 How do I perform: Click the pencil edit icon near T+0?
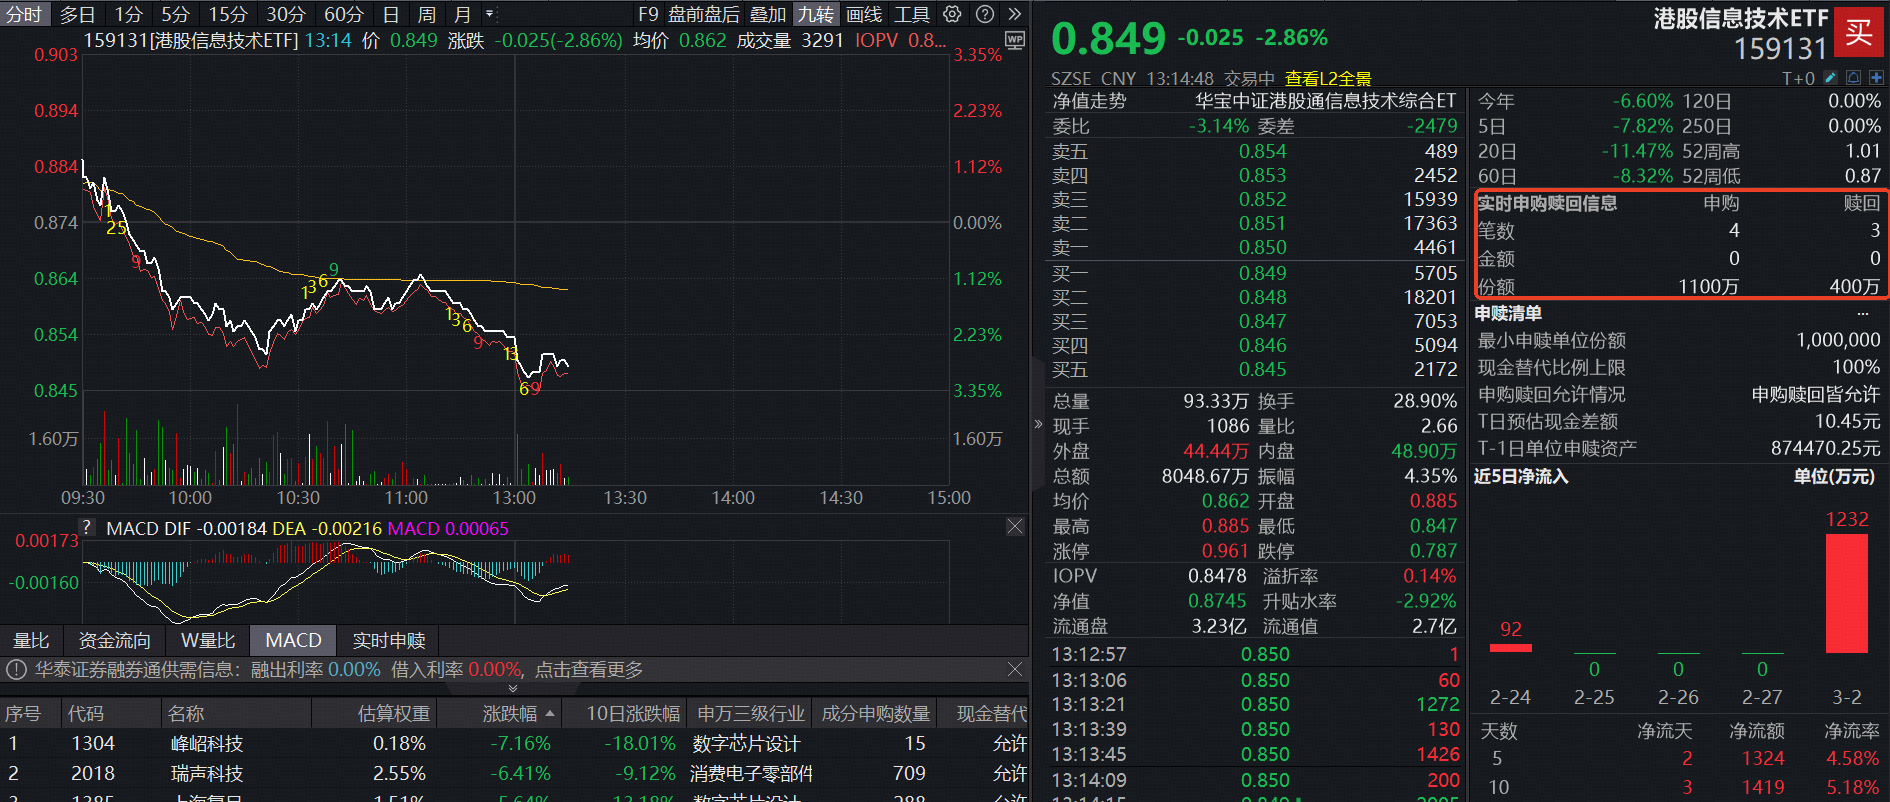click(x=1831, y=77)
